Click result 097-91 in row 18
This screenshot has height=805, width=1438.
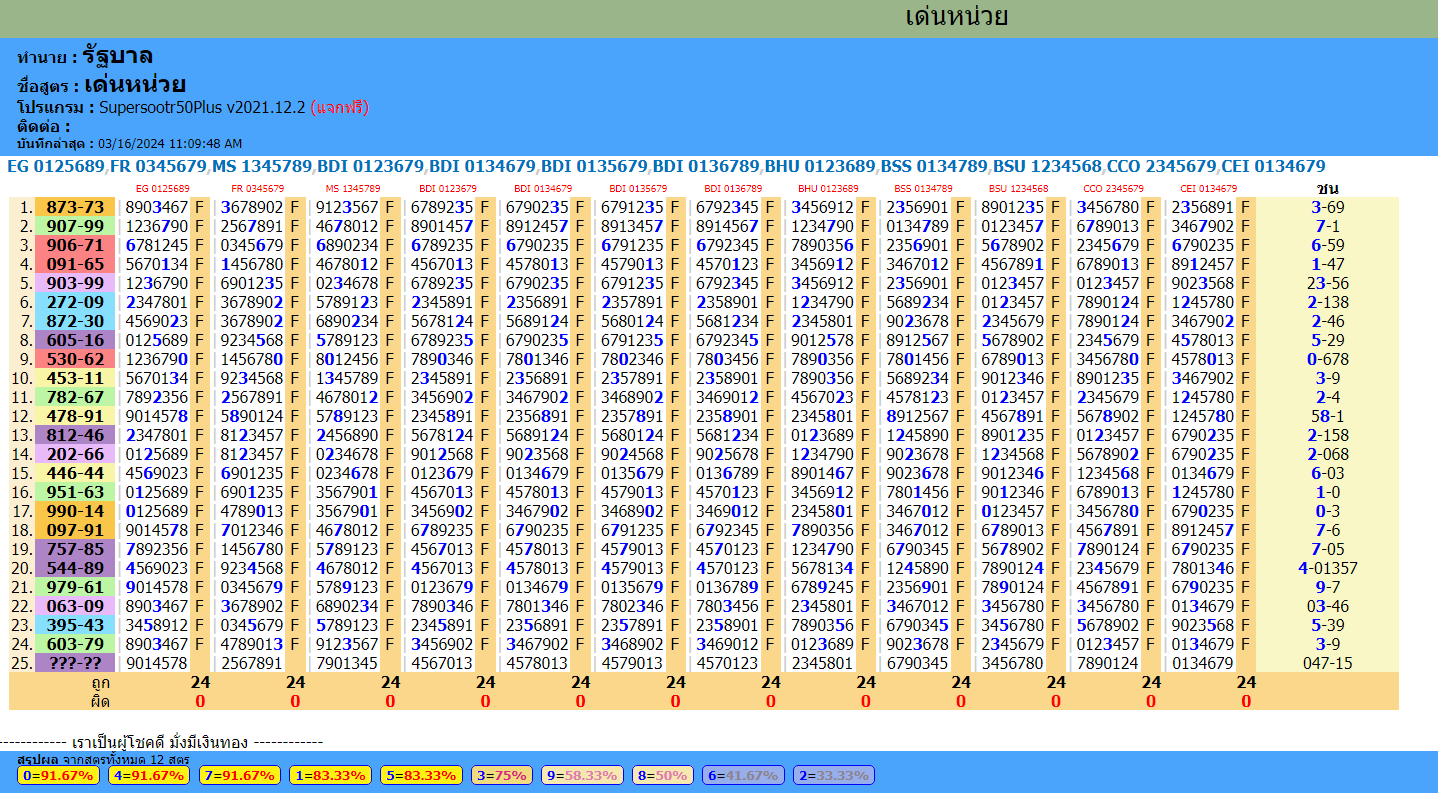[x=76, y=530]
